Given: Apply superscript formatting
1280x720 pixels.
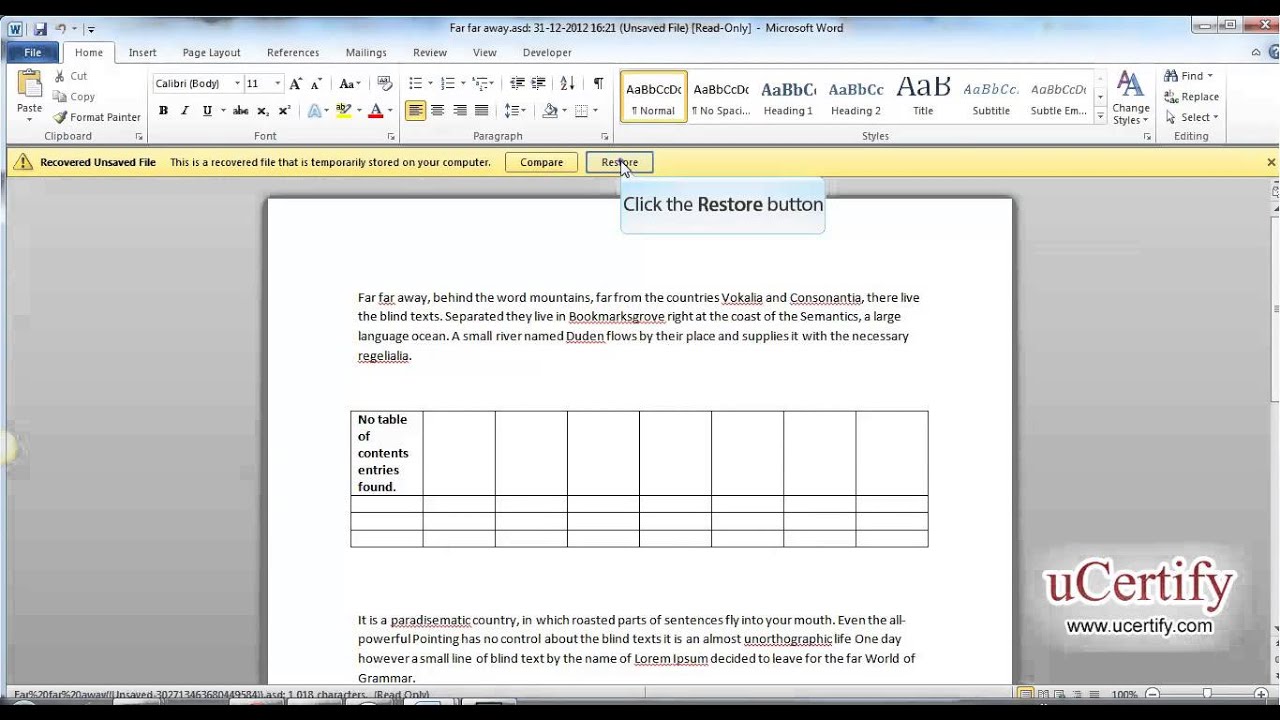Looking at the screenshot, I should tap(284, 111).
